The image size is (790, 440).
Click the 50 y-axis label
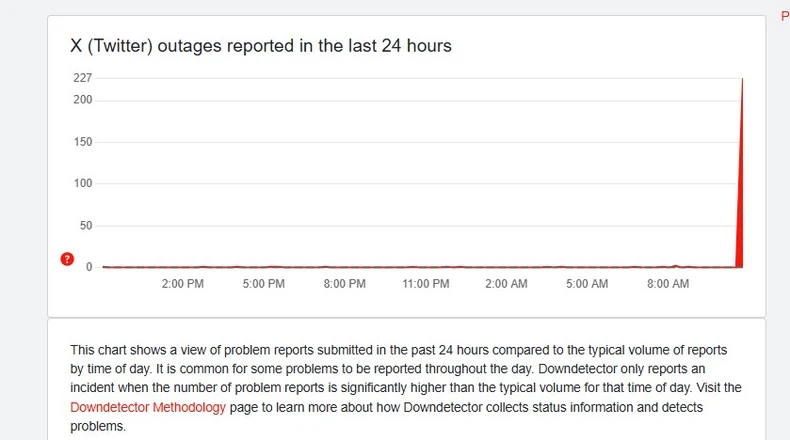pos(86,226)
